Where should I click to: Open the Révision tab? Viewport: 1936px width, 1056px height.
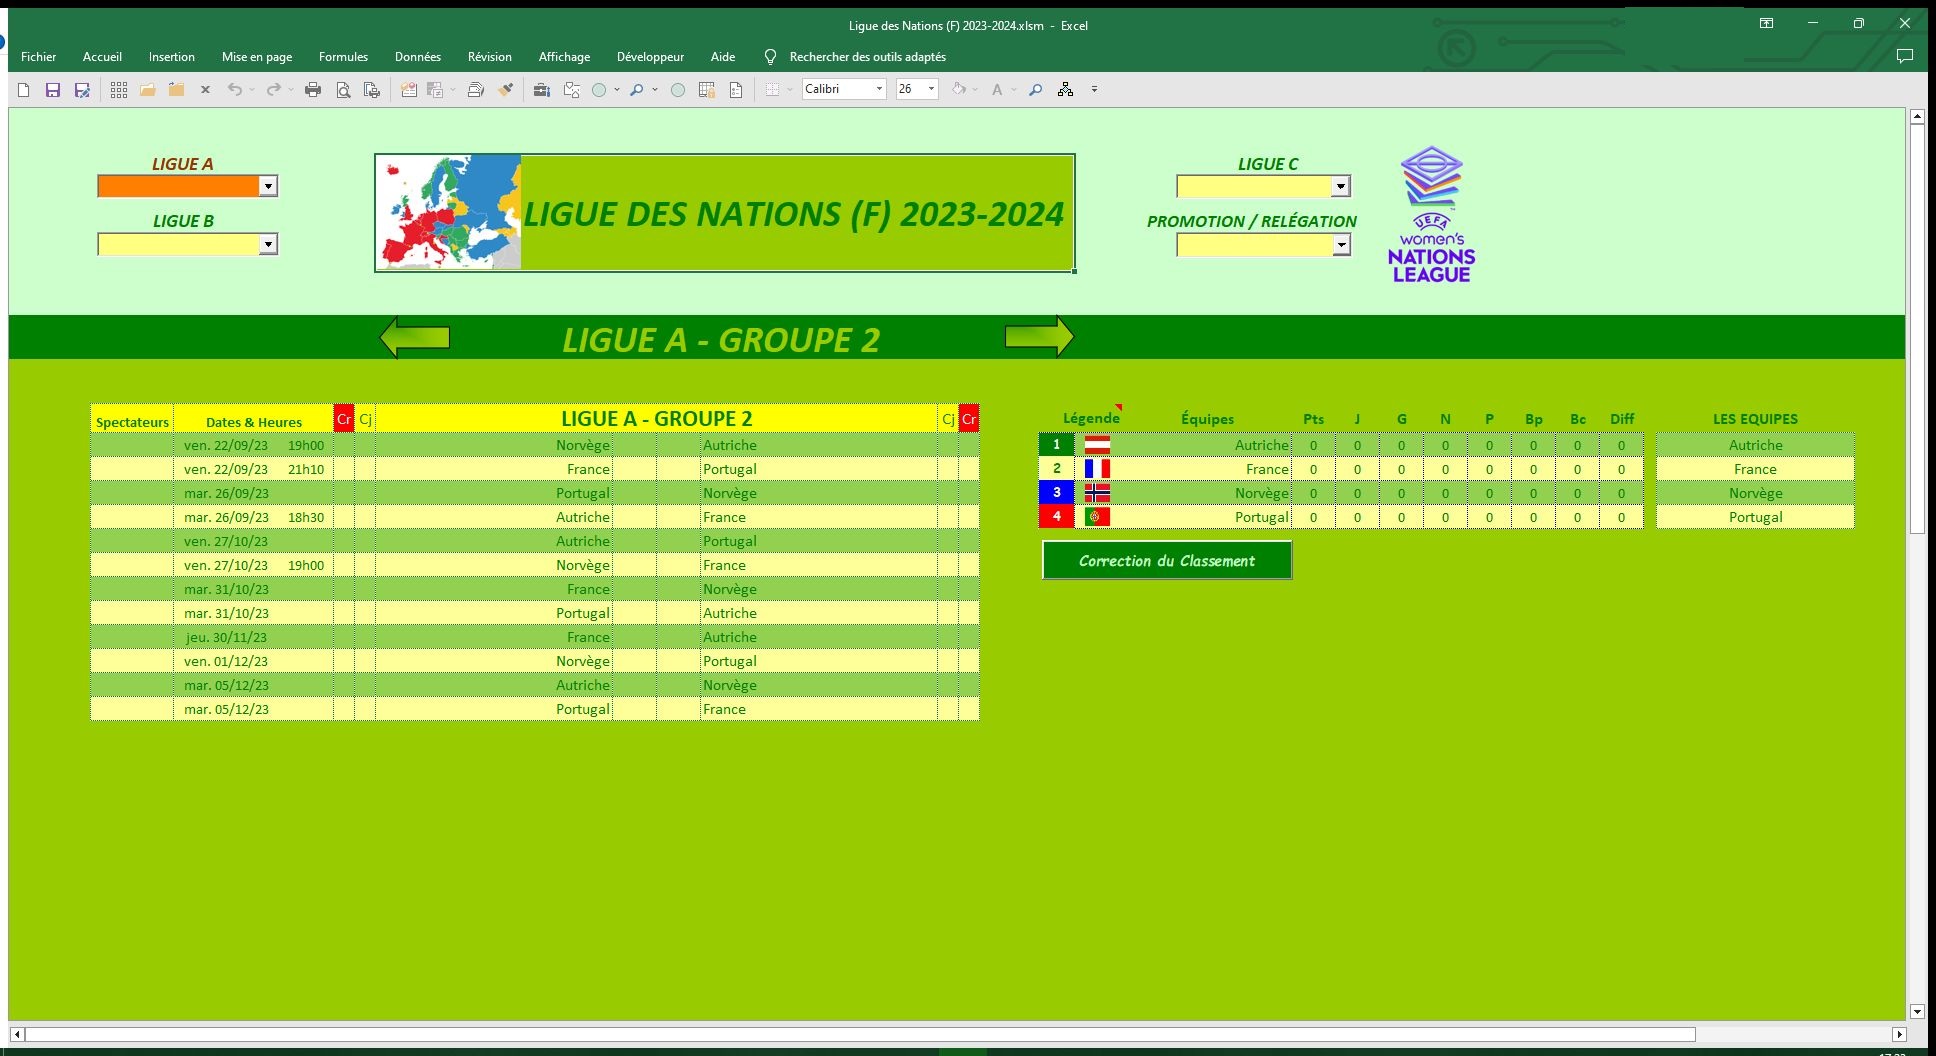tap(490, 57)
